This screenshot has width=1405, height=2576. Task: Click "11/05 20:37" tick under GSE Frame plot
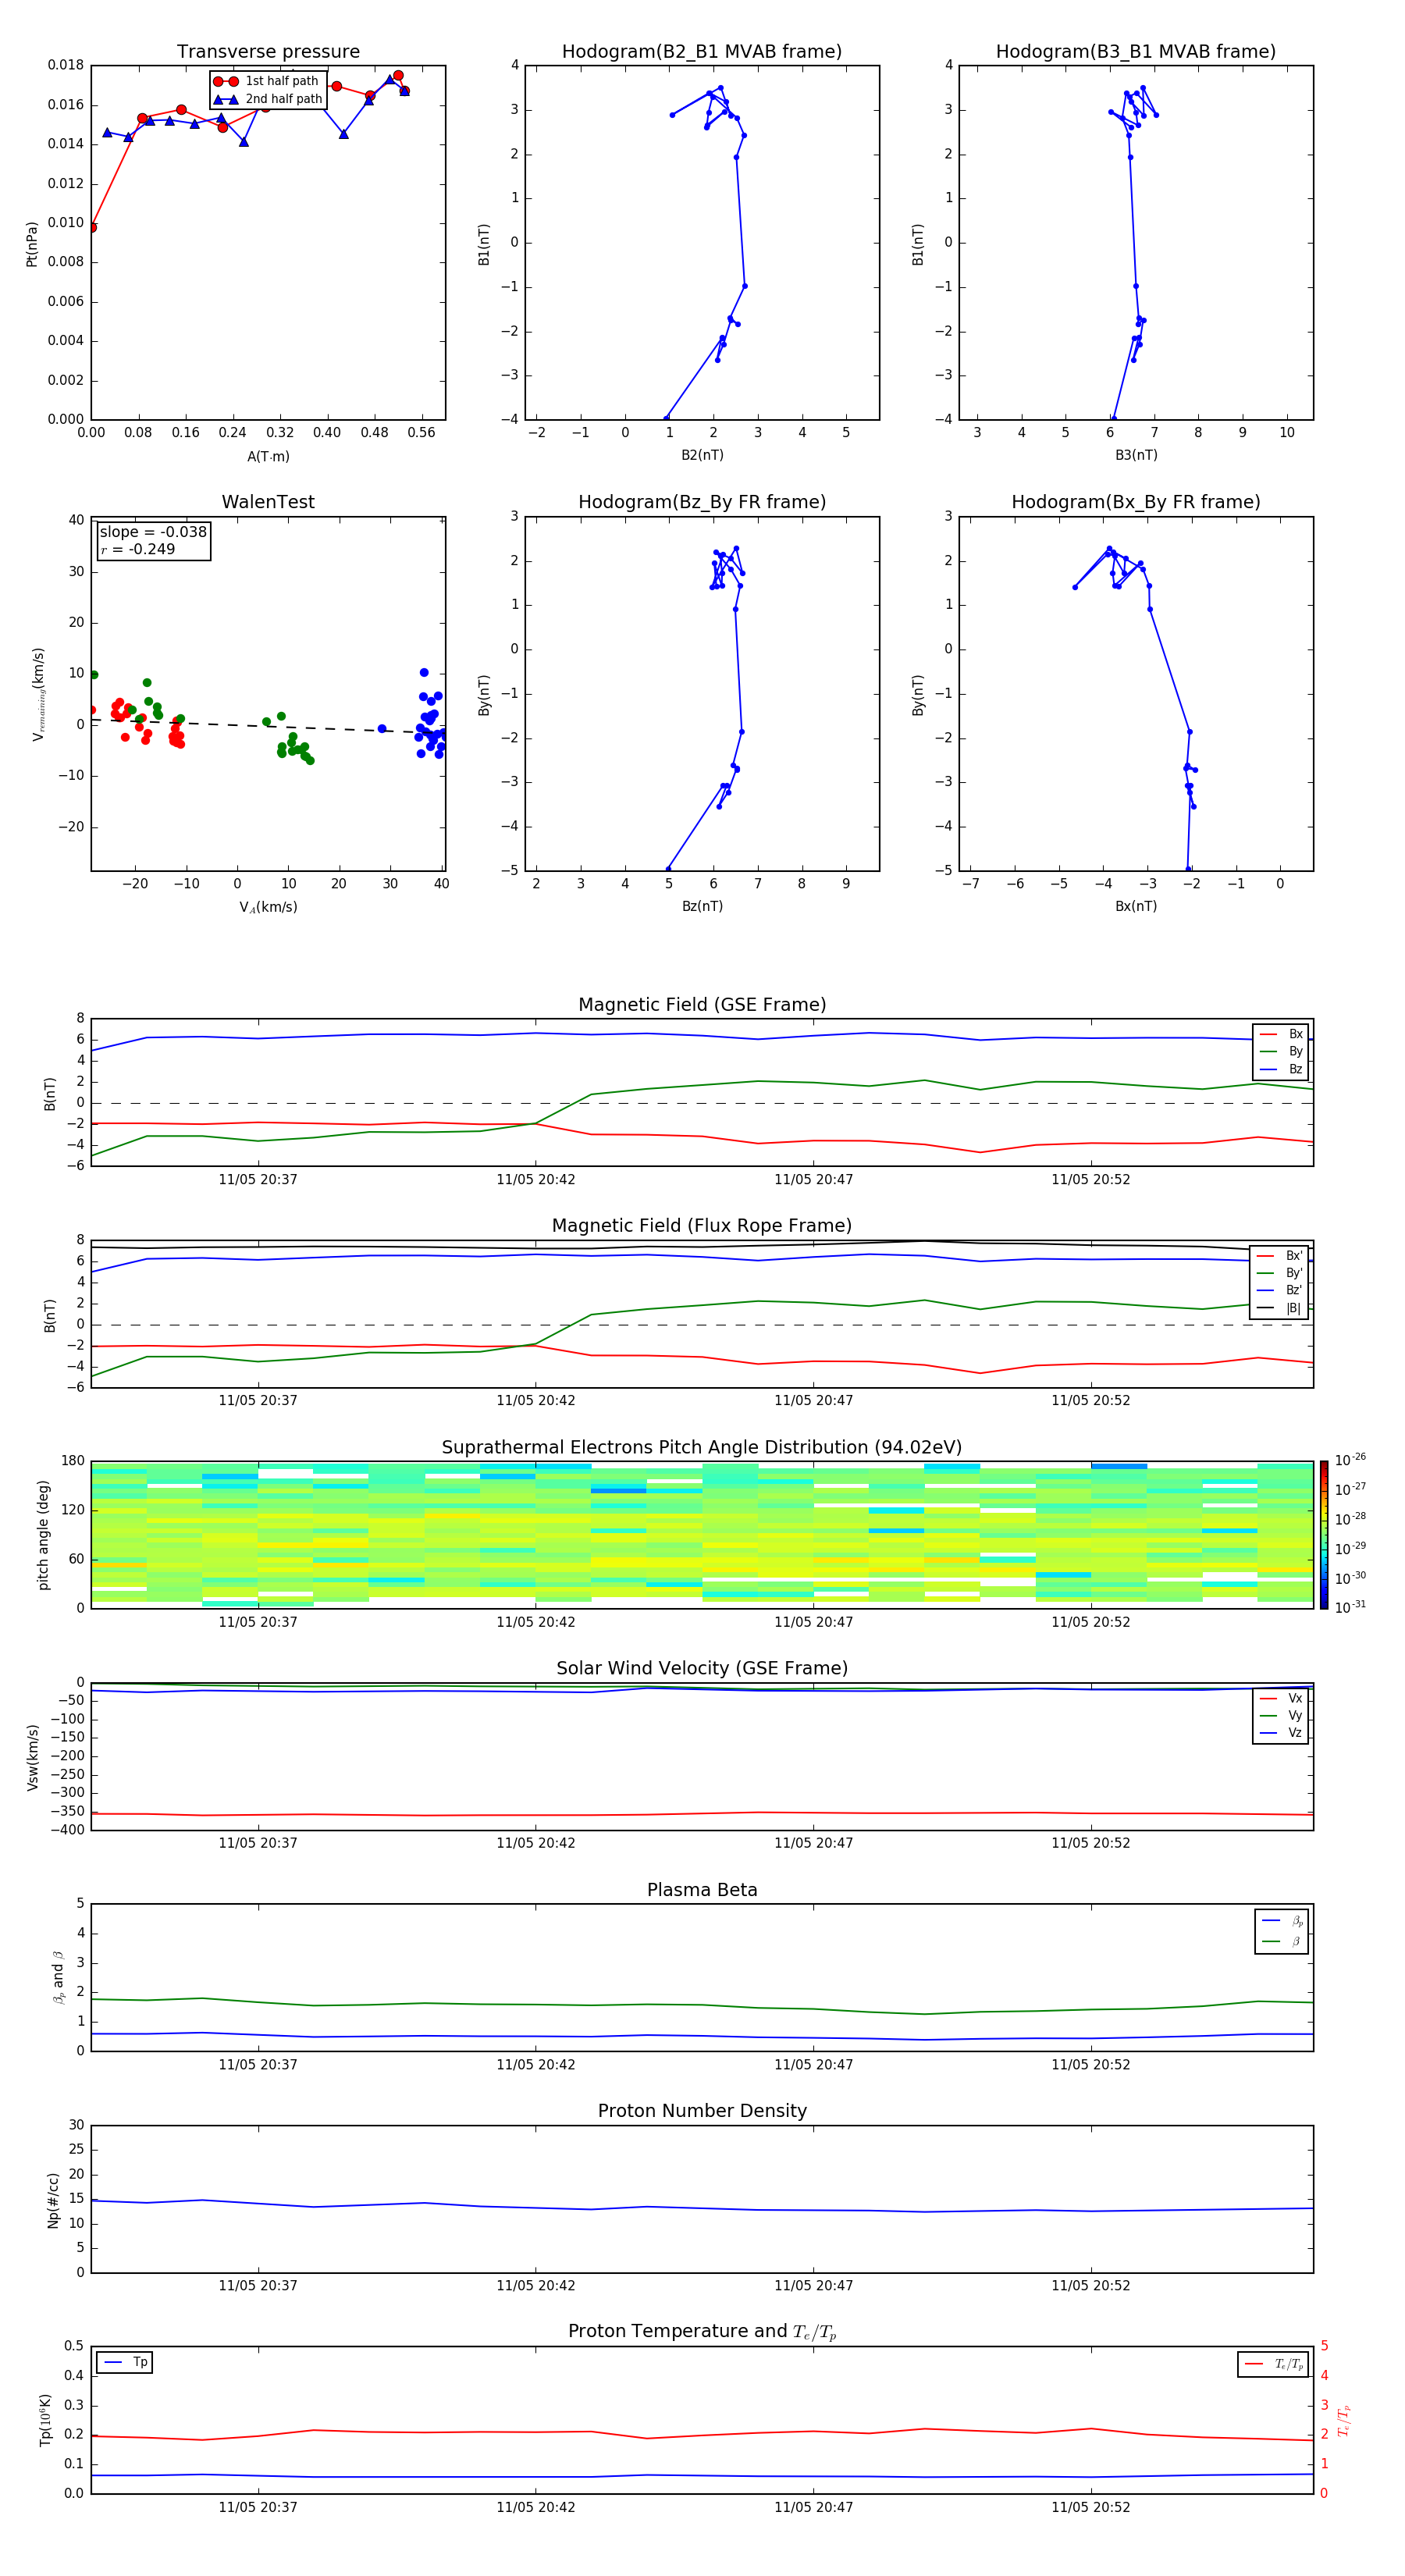pos(258,1179)
